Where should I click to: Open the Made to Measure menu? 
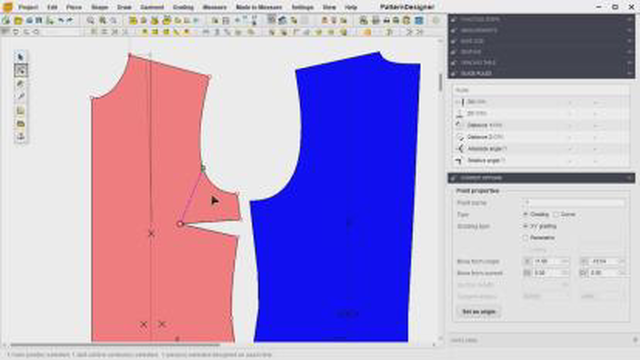point(259,7)
